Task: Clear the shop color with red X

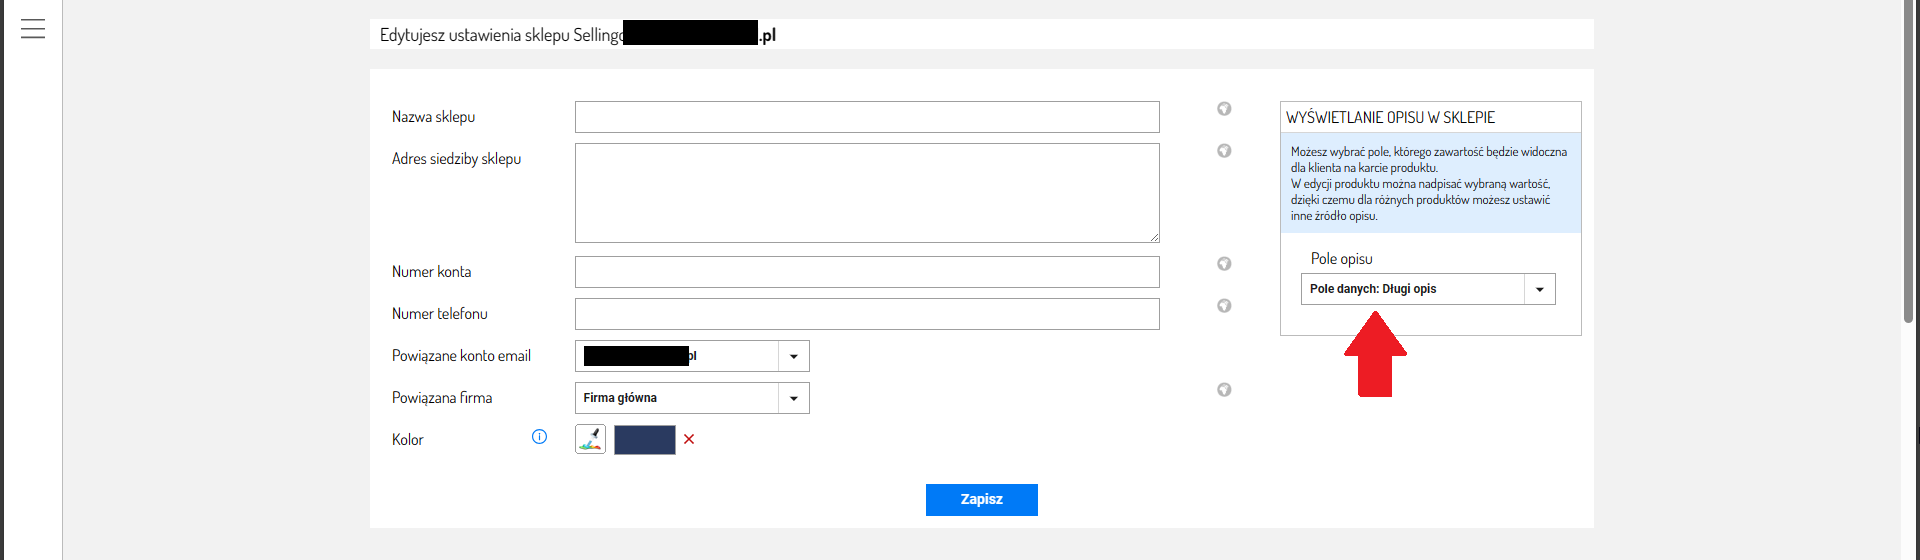Action: click(x=689, y=439)
